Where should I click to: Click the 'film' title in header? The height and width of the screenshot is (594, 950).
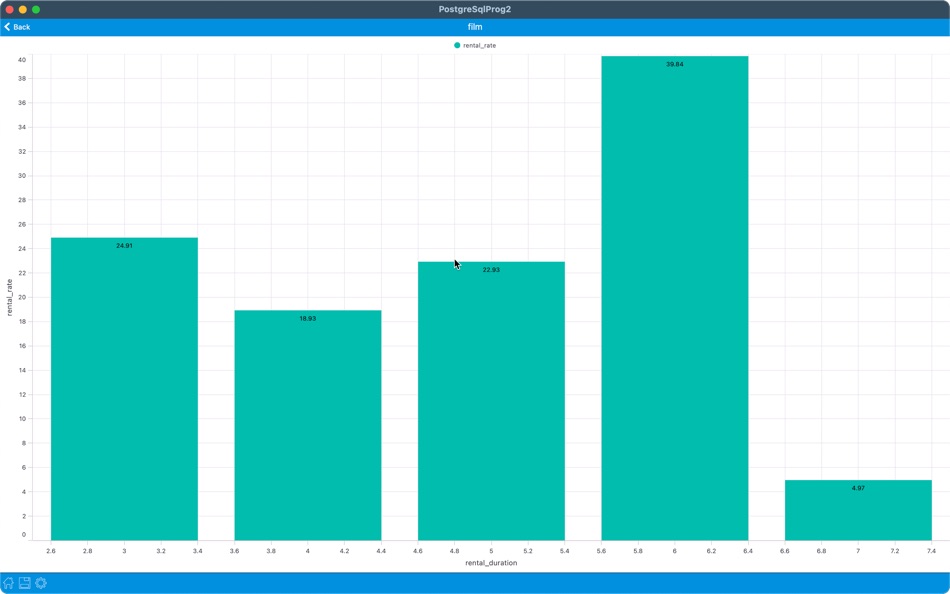(x=475, y=27)
